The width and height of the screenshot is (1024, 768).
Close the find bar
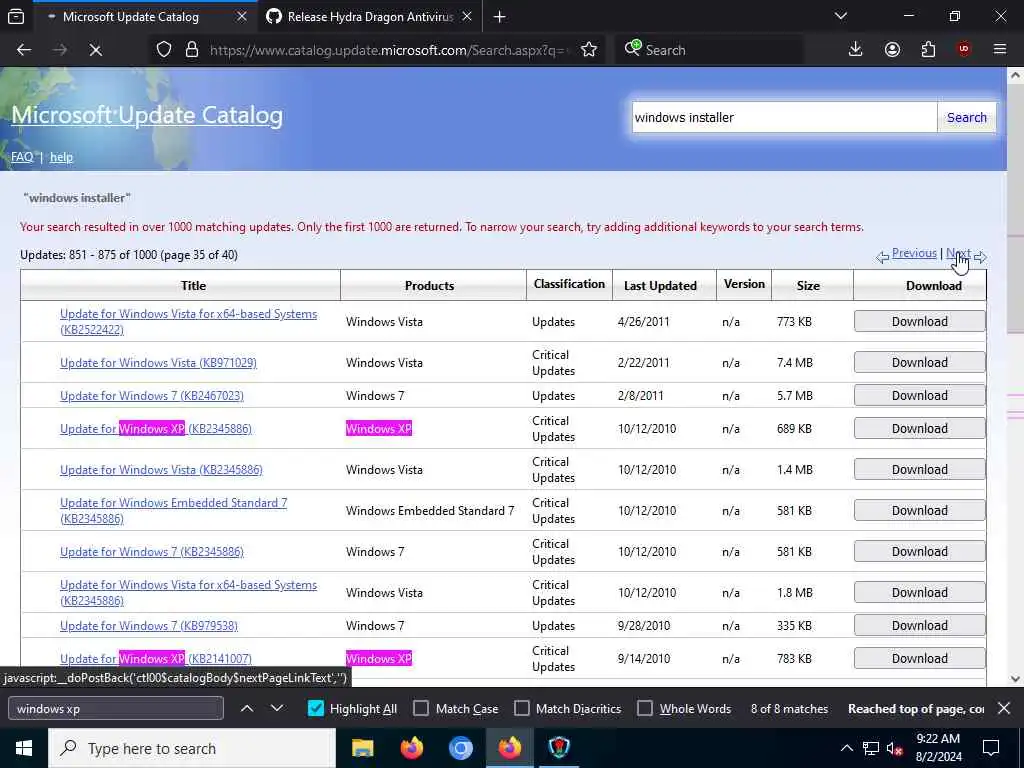pyautogui.click(x=1004, y=709)
